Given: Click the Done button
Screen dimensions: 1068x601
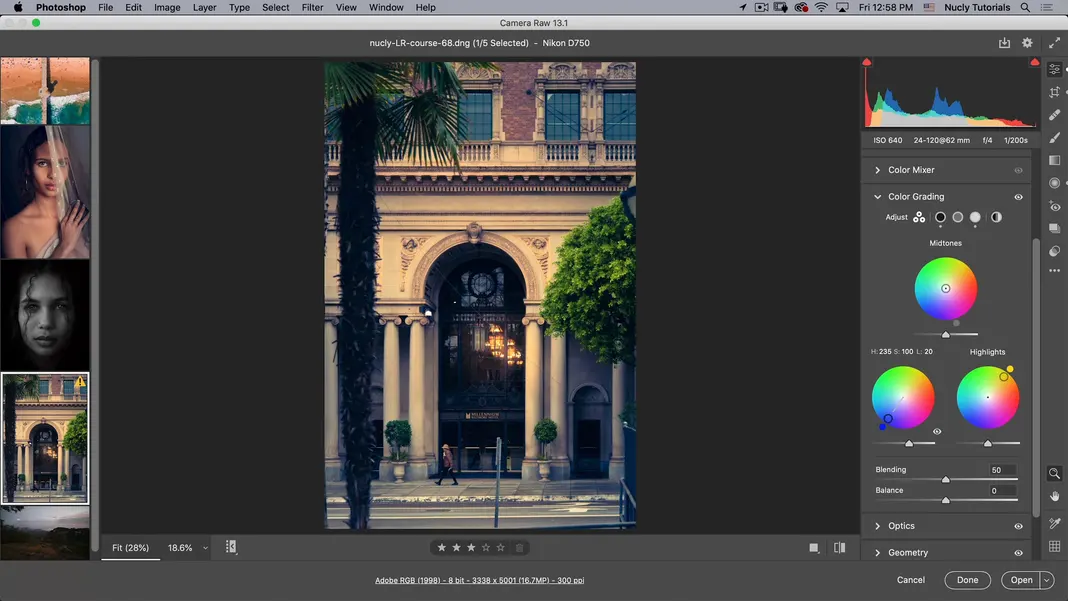Looking at the screenshot, I should (x=967, y=580).
